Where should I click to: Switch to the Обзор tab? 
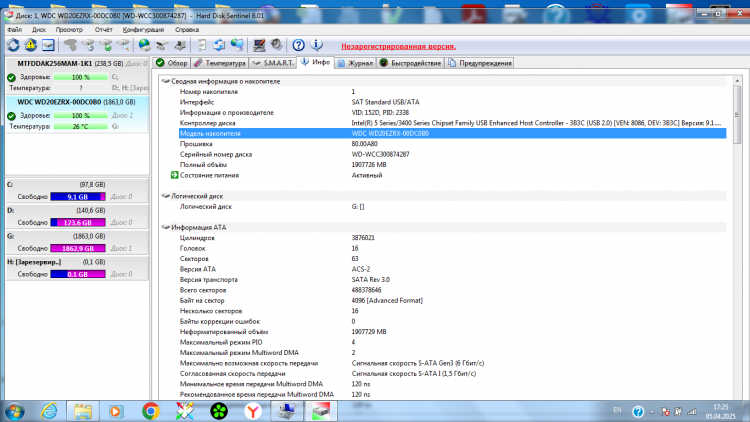click(172, 63)
